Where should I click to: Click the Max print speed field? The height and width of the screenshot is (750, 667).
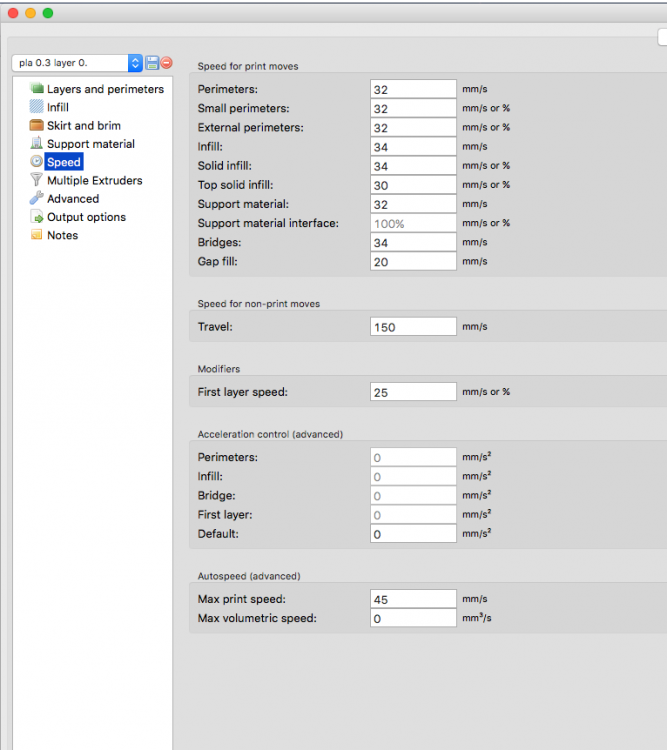pyautogui.click(x=413, y=599)
